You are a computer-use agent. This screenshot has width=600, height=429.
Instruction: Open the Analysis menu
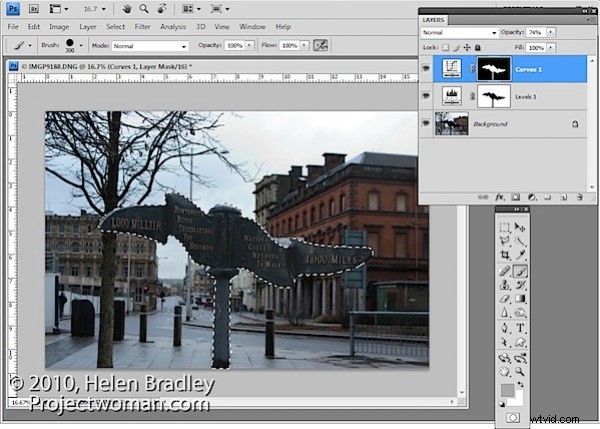pos(173,26)
